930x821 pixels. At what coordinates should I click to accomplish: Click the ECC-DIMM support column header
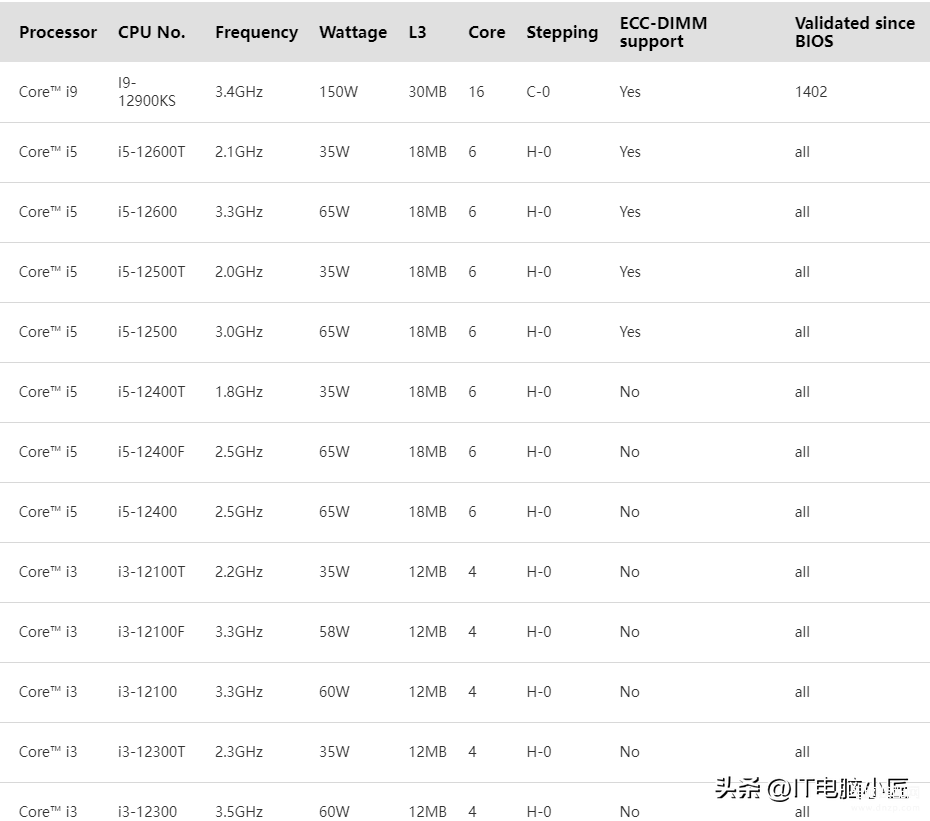click(x=663, y=32)
